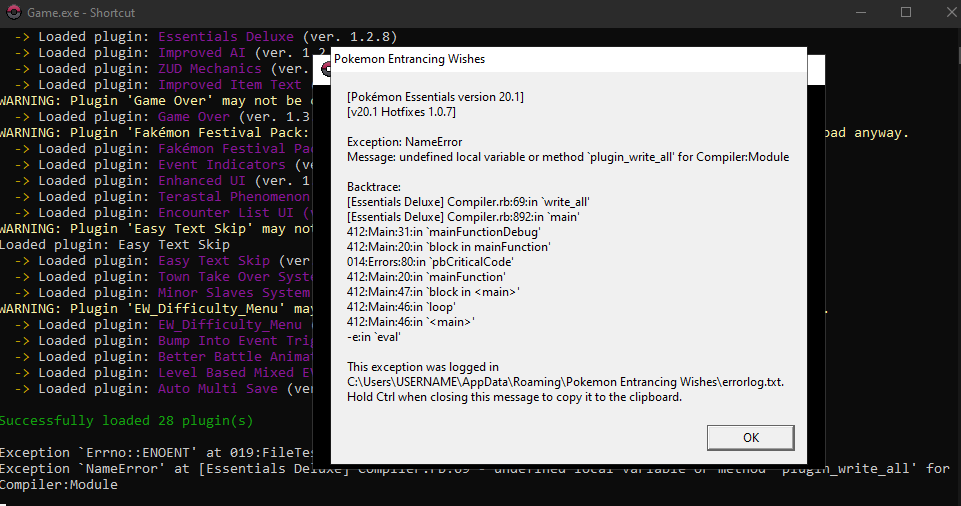Click the Pokemon Entrancing Wishes dialog title
This screenshot has width=961, height=506.
[x=409, y=59]
